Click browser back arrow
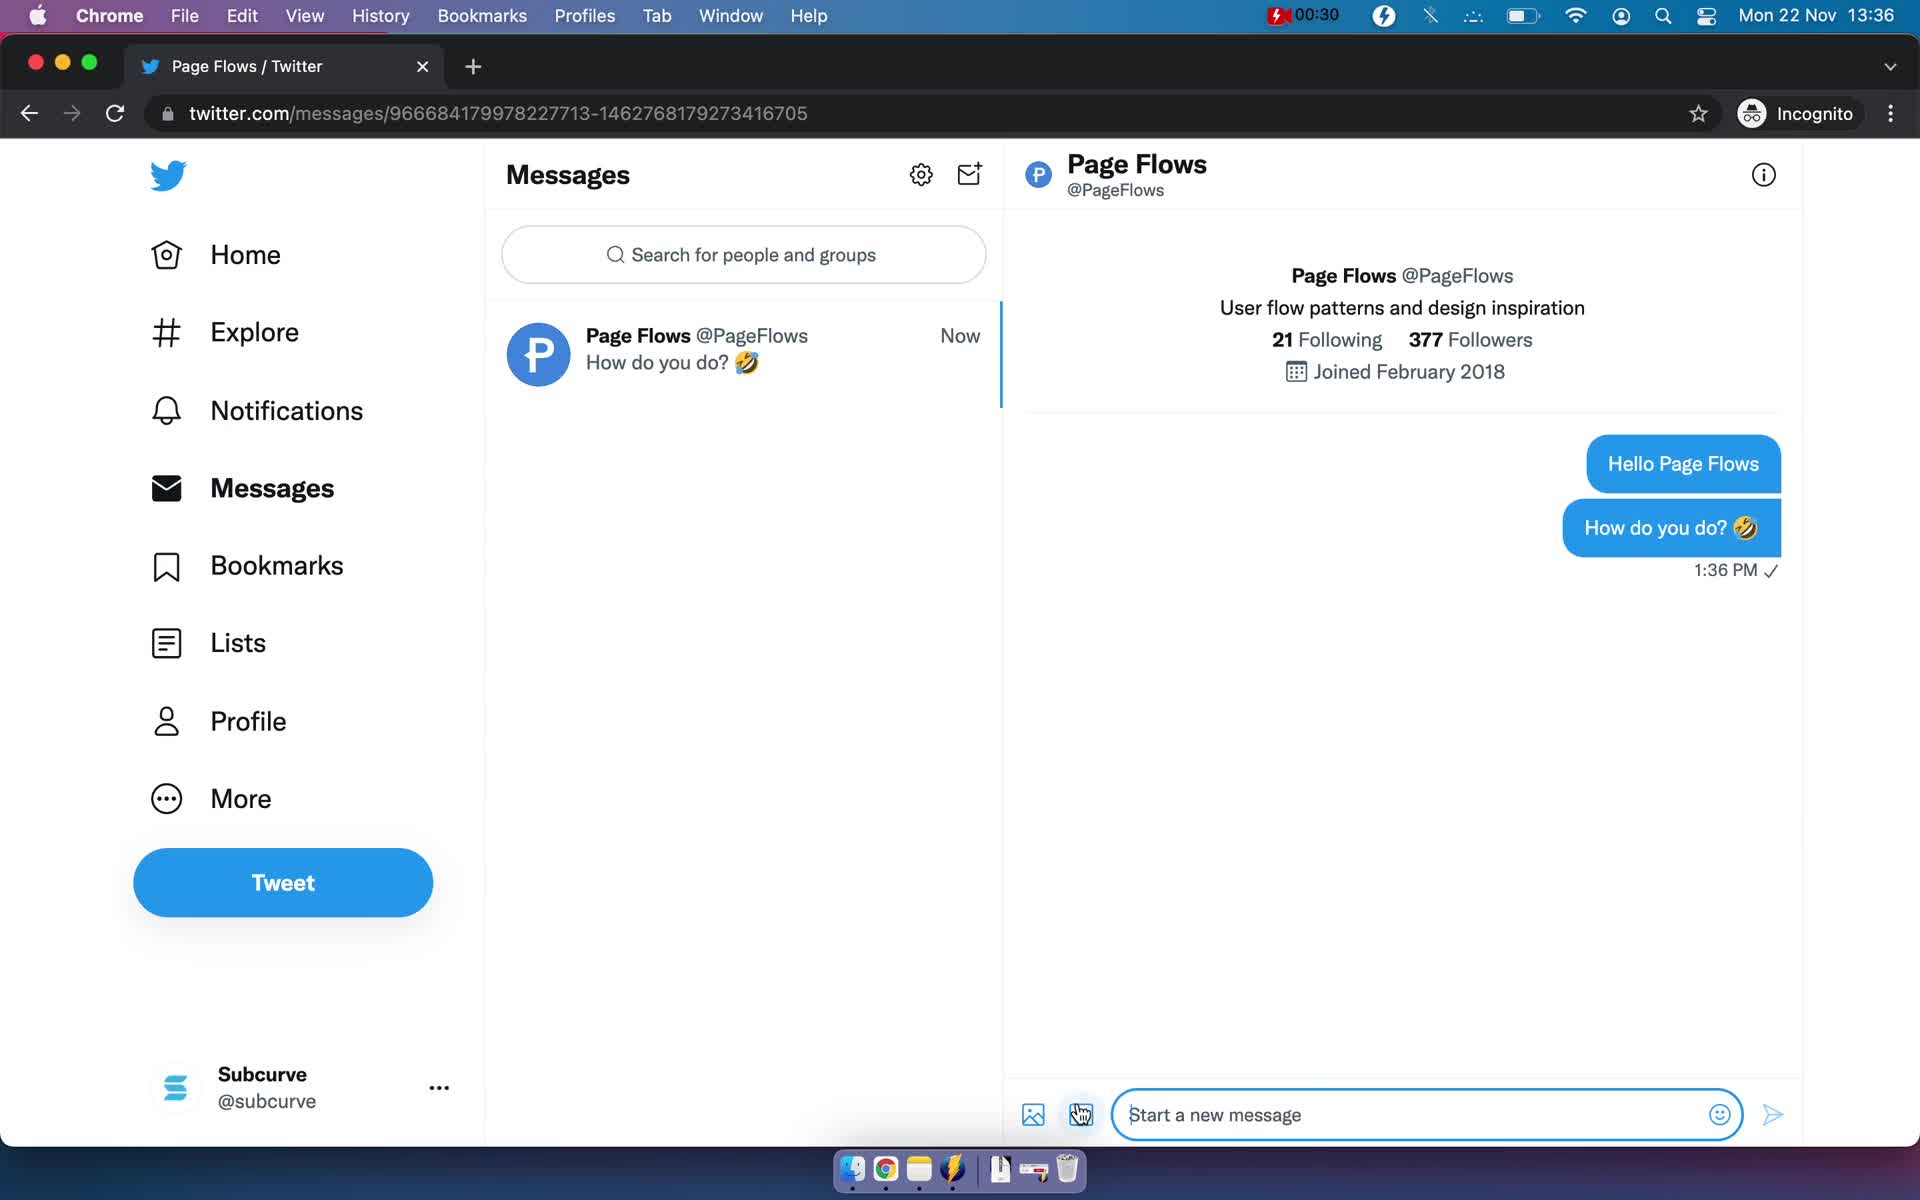The width and height of the screenshot is (1920, 1200). pyautogui.click(x=29, y=113)
